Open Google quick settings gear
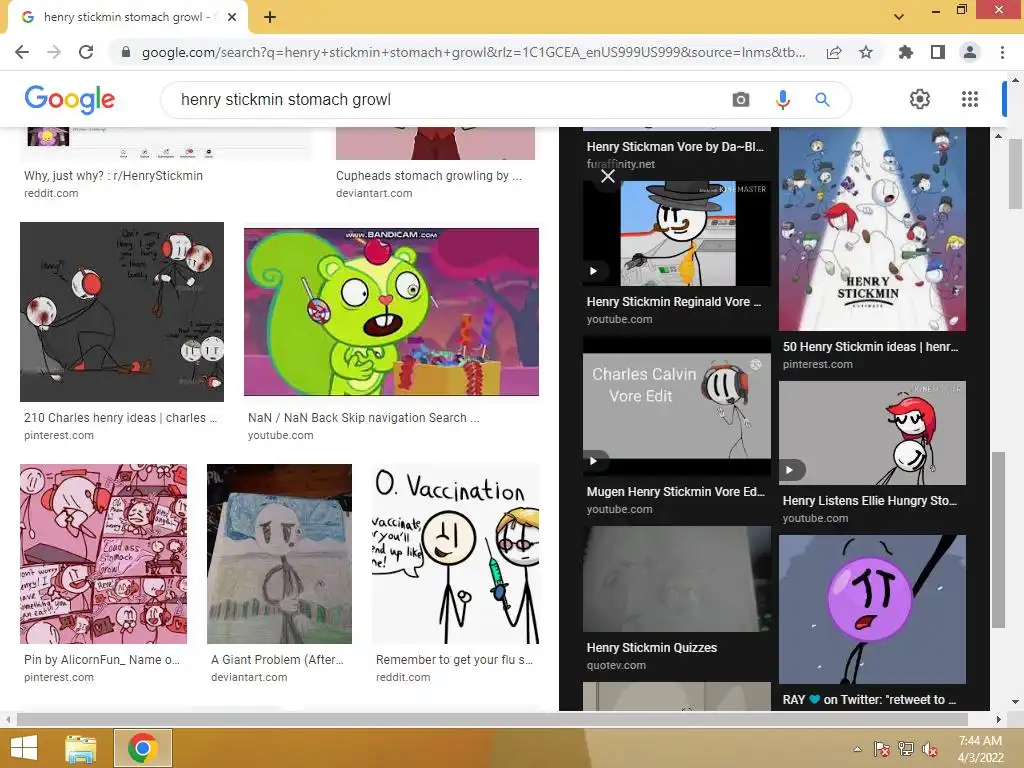 click(x=920, y=99)
